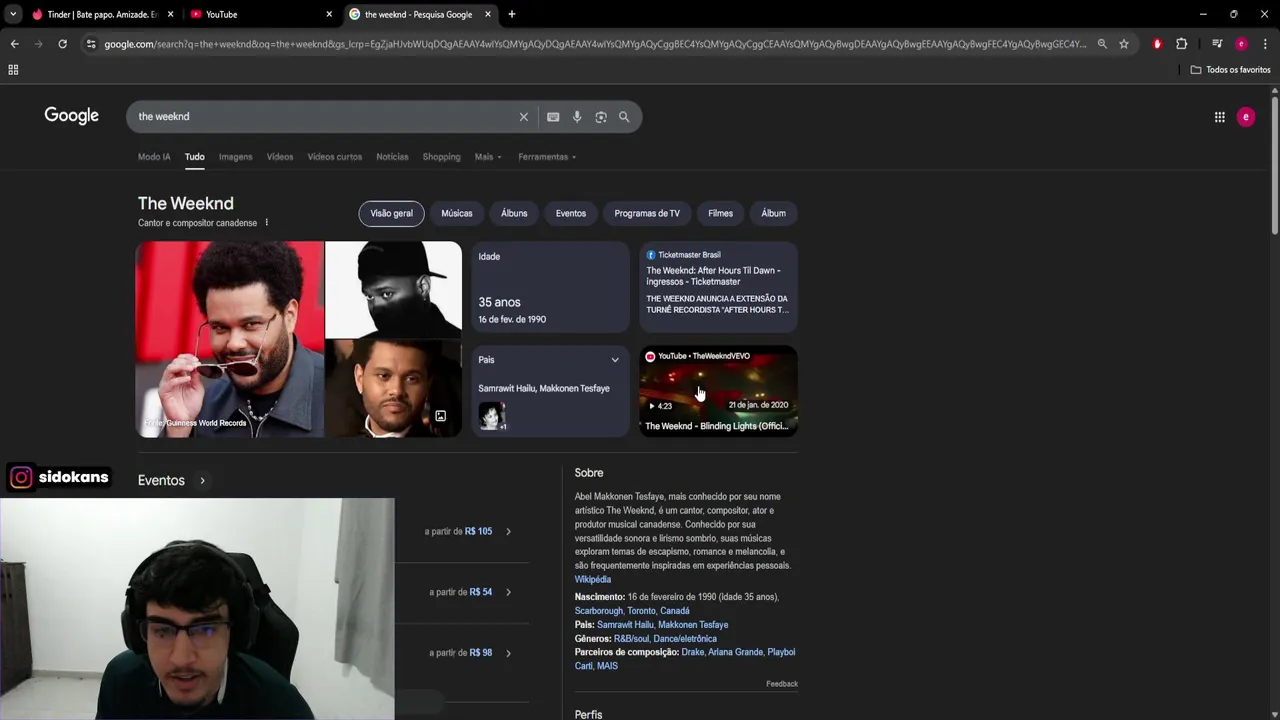Select the Modo IA search tab
The height and width of the screenshot is (720, 1280).
tap(154, 157)
